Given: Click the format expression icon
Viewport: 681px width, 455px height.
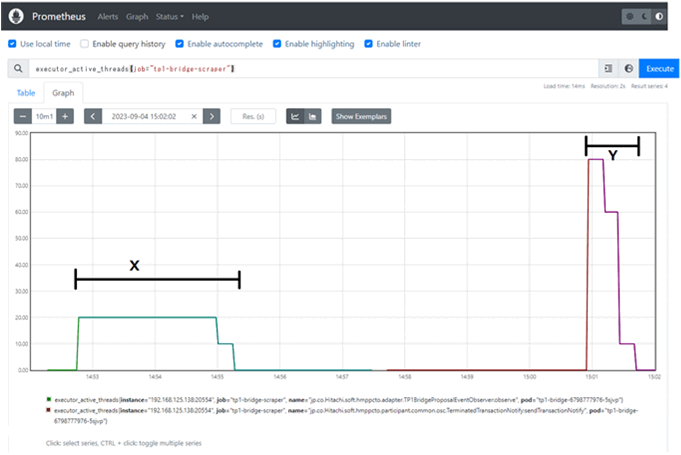Looking at the screenshot, I should point(607,68).
